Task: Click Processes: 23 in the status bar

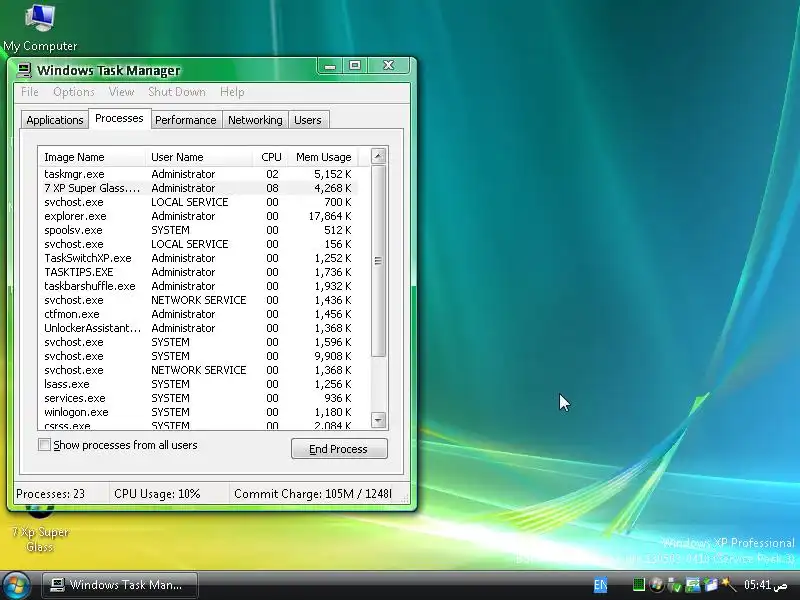Action: (x=51, y=494)
